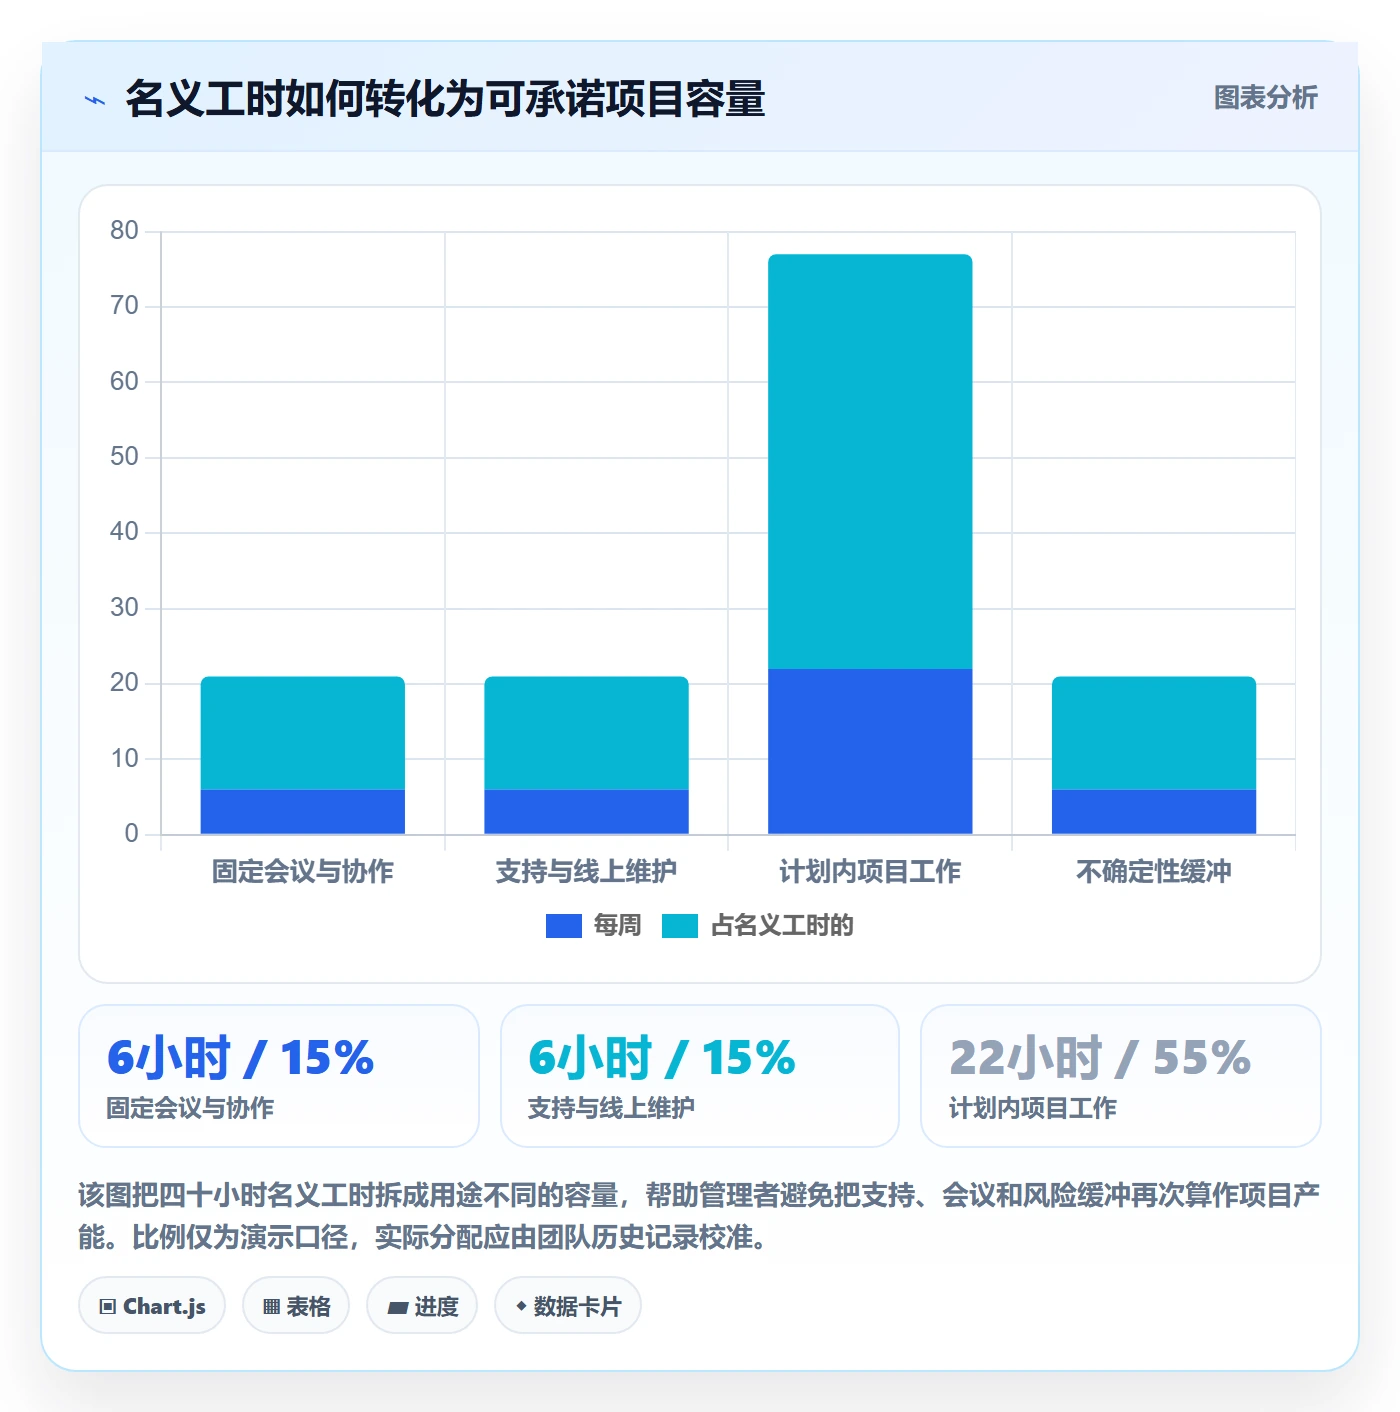The height and width of the screenshot is (1412, 1400).
Task: Toggle the 每周 legend blue swatch
Action: (563, 926)
